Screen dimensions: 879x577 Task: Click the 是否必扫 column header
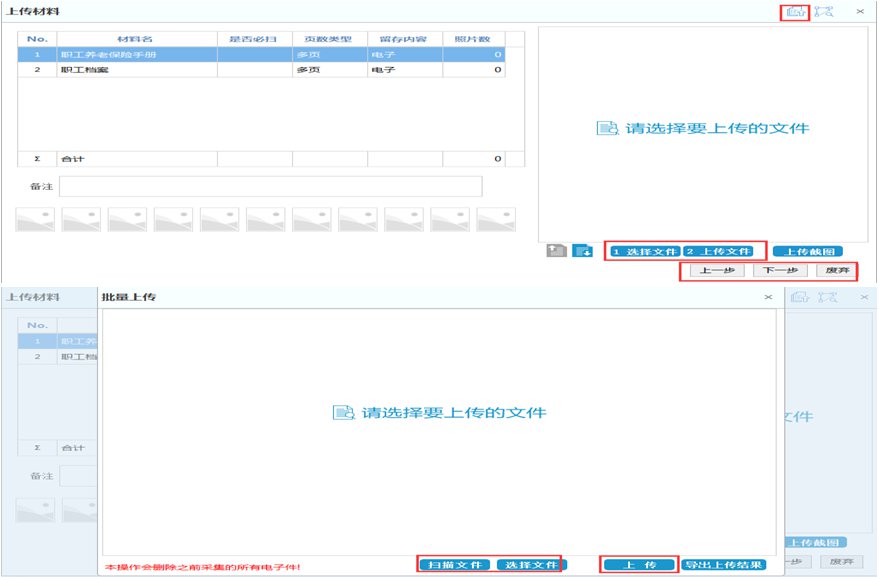click(x=255, y=39)
